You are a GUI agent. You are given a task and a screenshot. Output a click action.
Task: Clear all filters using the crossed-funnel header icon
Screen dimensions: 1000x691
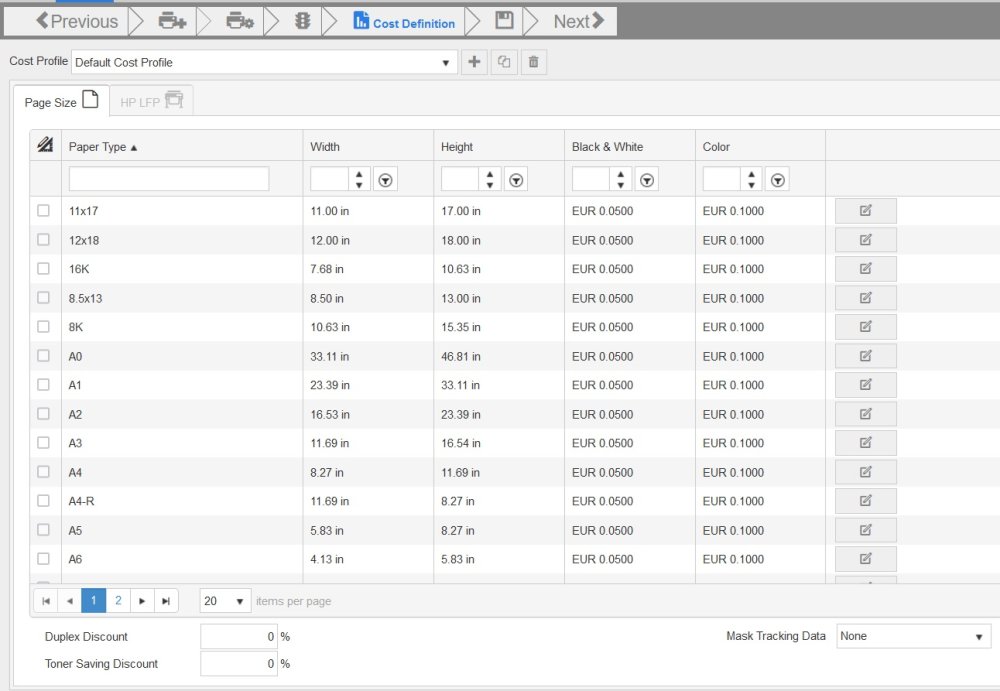(x=45, y=145)
